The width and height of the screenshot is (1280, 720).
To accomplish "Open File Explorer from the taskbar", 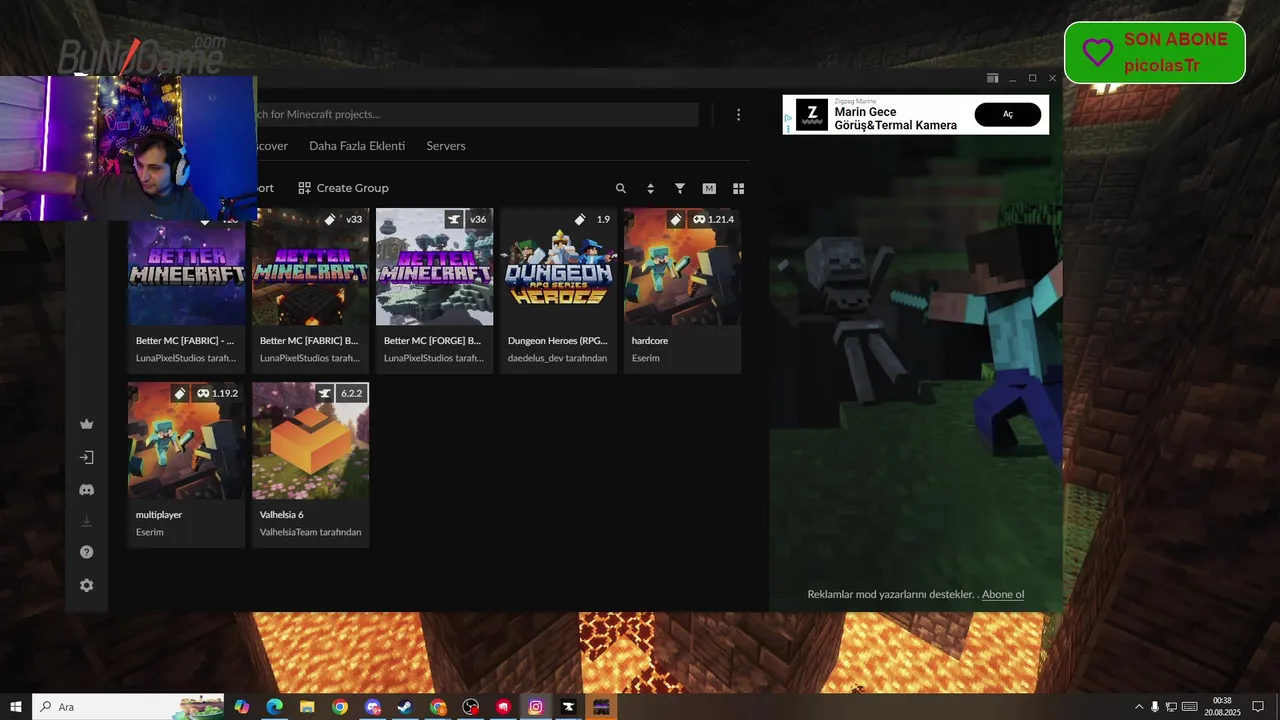I will click(307, 707).
